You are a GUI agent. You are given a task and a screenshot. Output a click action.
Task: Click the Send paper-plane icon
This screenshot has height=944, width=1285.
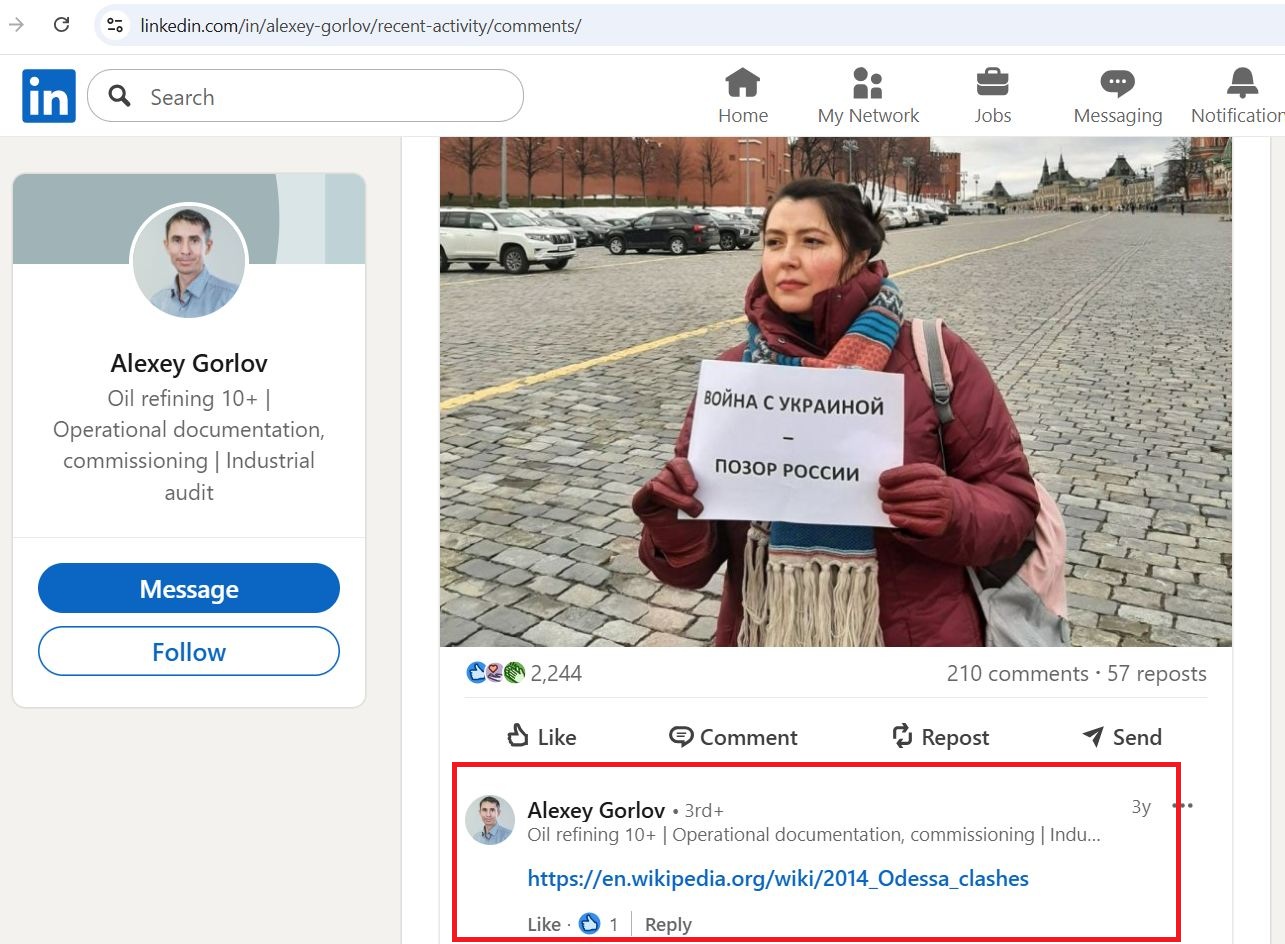tap(1092, 736)
